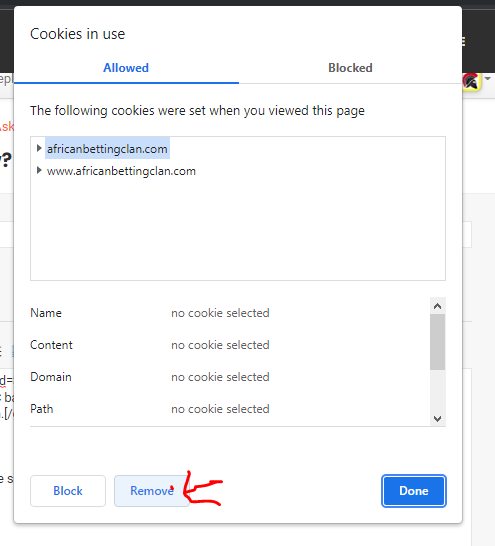Click the Block button
495x546 pixels.
[68, 491]
